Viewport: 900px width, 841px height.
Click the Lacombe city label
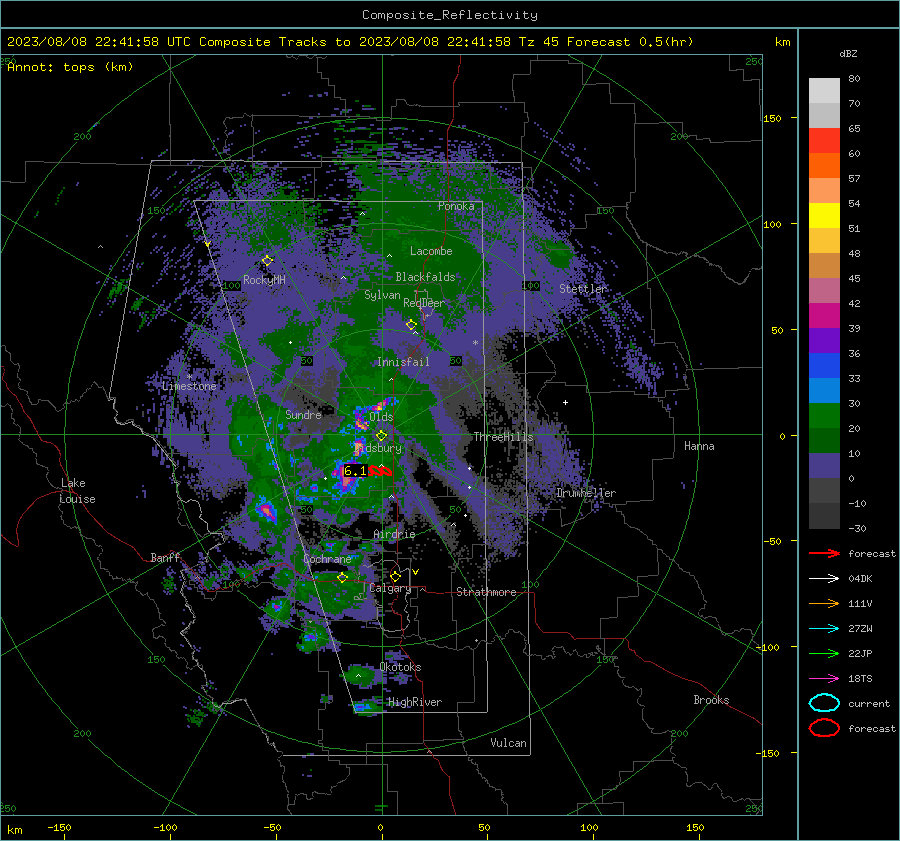tap(431, 251)
